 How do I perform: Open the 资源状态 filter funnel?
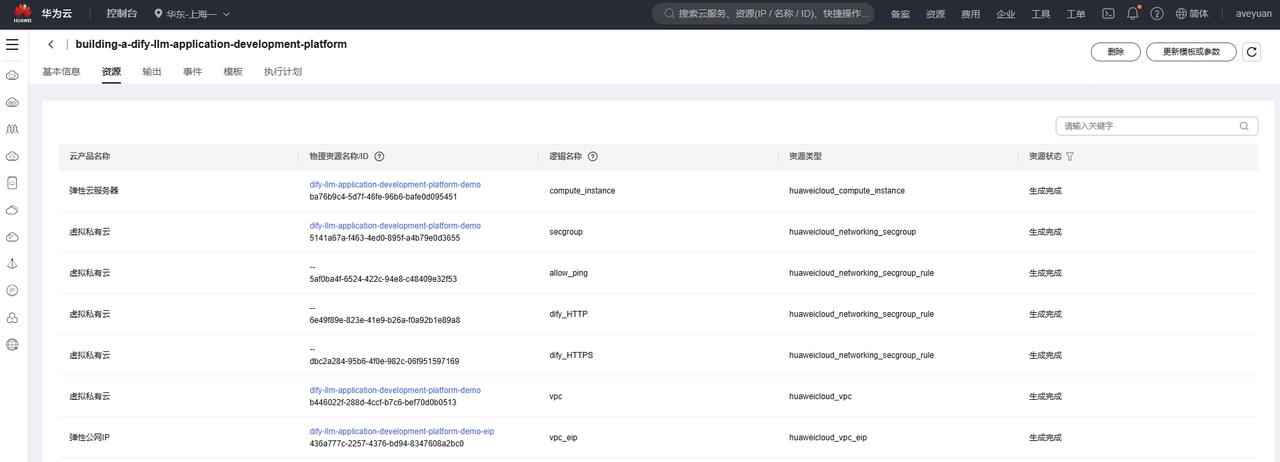[x=1070, y=157]
